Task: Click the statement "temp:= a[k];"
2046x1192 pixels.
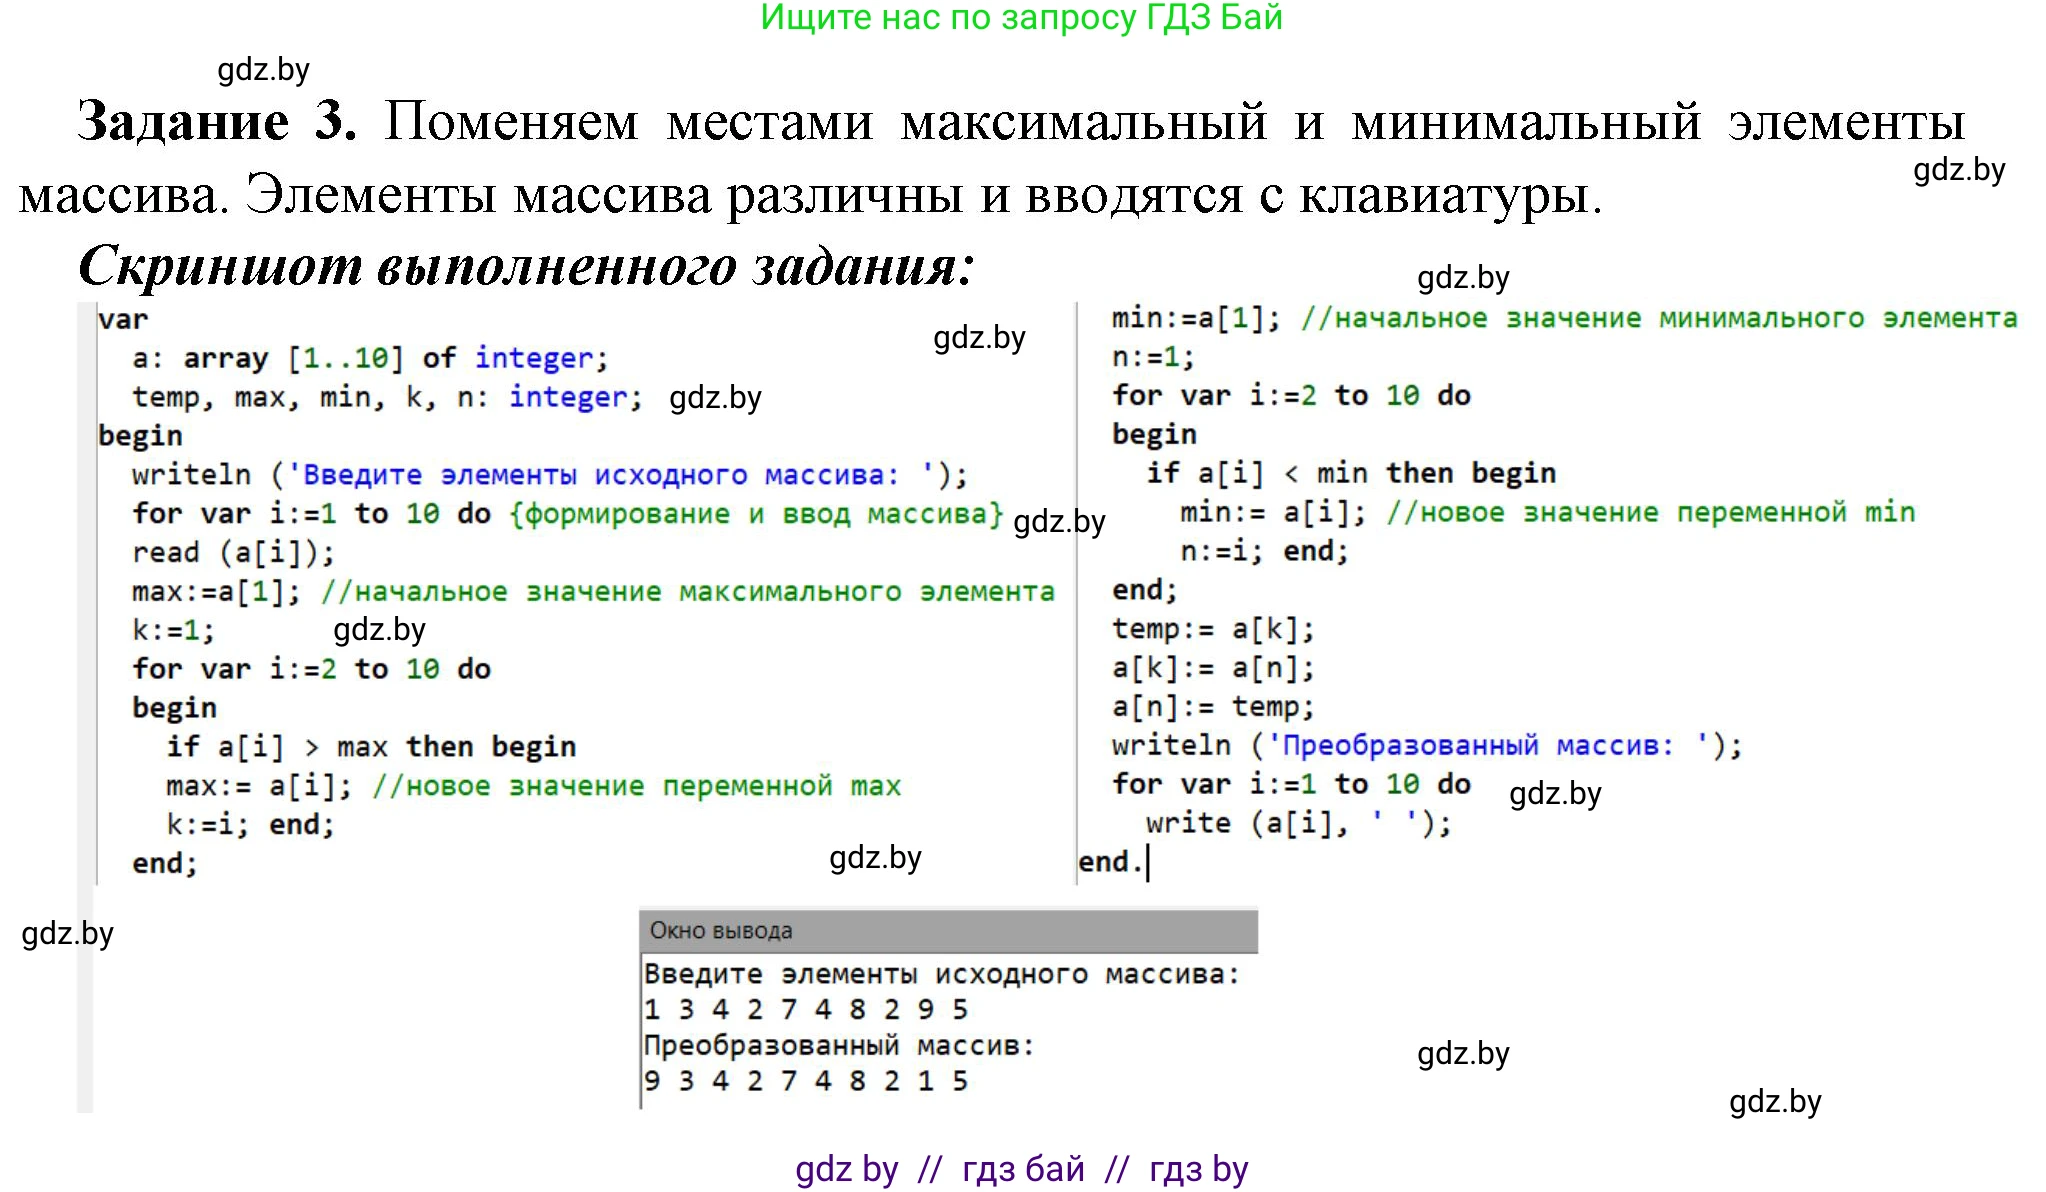Action: (x=1213, y=628)
